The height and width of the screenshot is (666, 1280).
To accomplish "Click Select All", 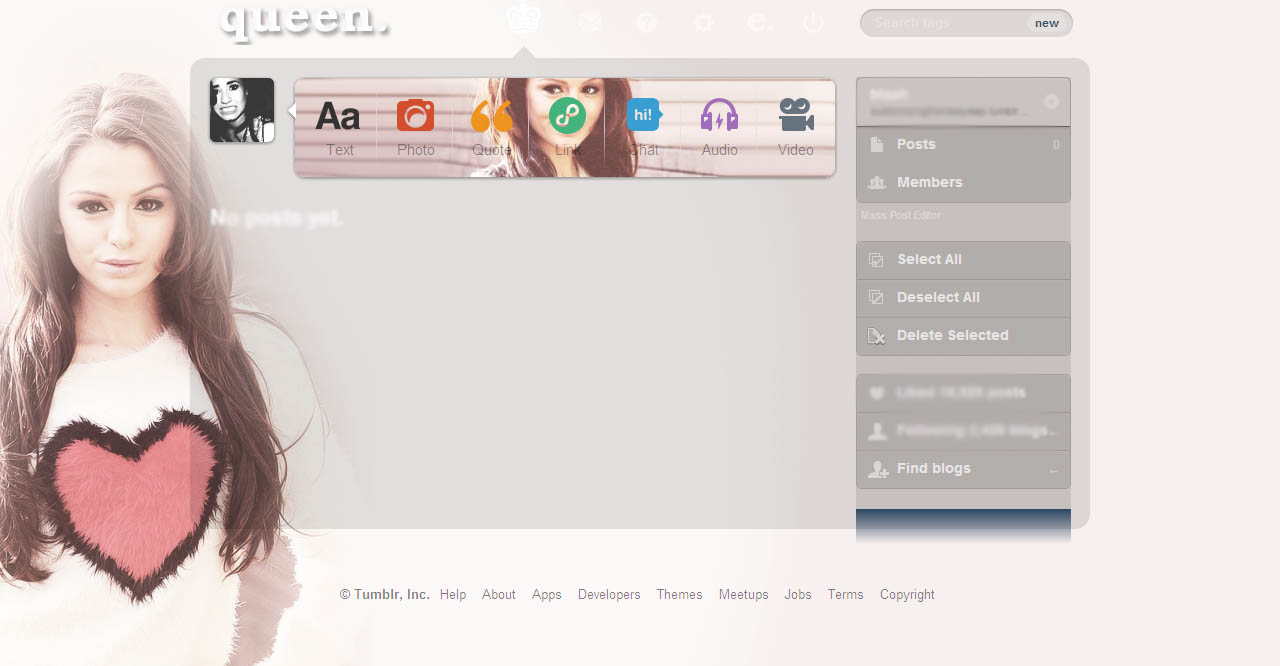I will (x=963, y=260).
